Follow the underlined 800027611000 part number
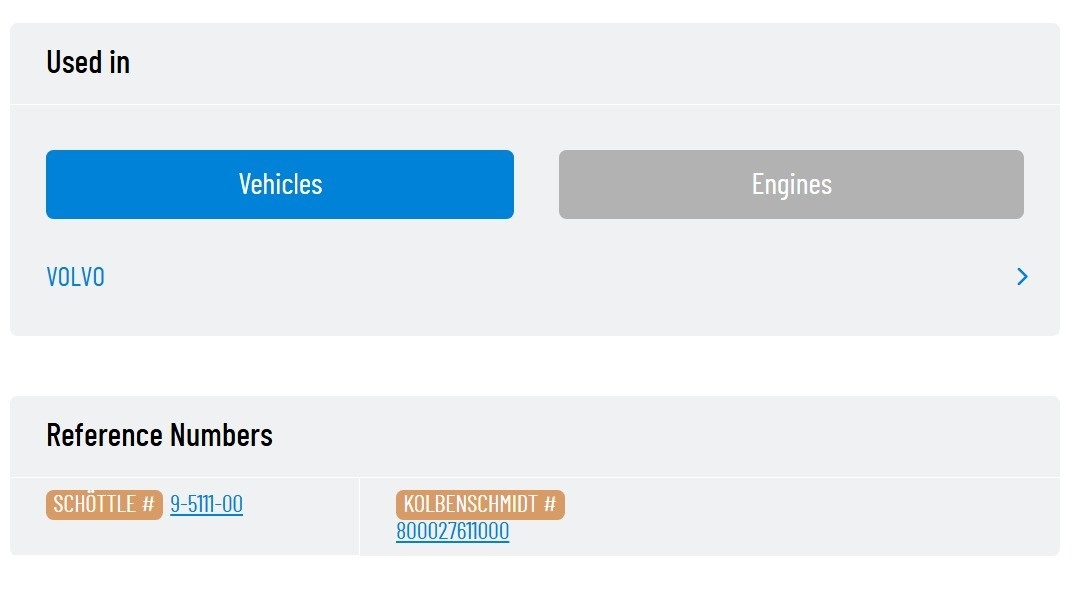 (x=453, y=531)
